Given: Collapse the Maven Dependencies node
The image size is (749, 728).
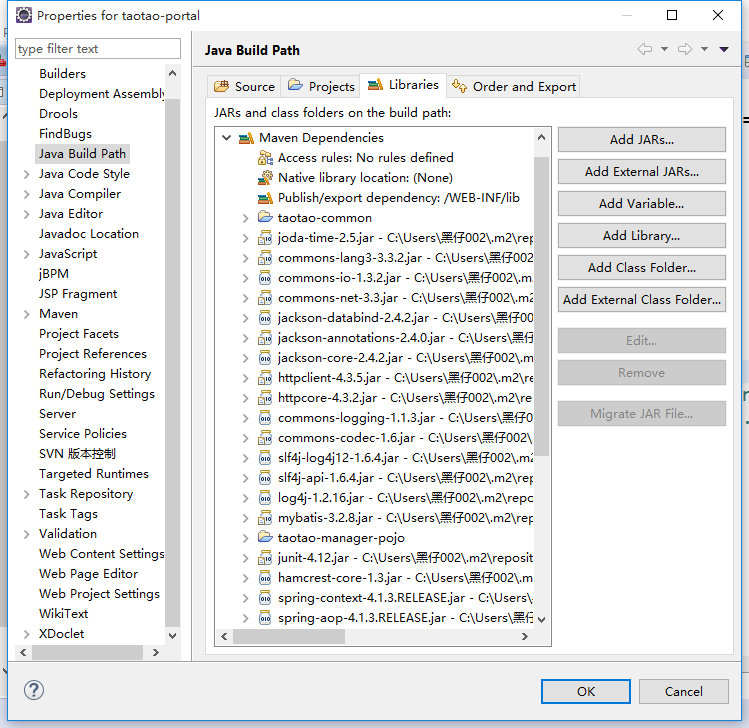Looking at the screenshot, I should pyautogui.click(x=226, y=138).
